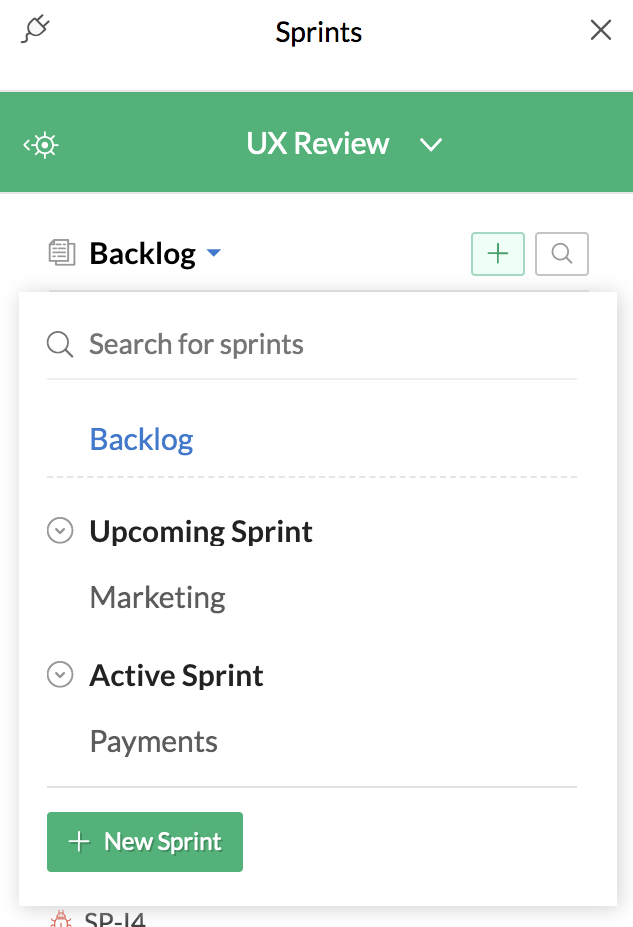Select the Marketing sprint
The height and width of the screenshot is (927, 633).
158,598
